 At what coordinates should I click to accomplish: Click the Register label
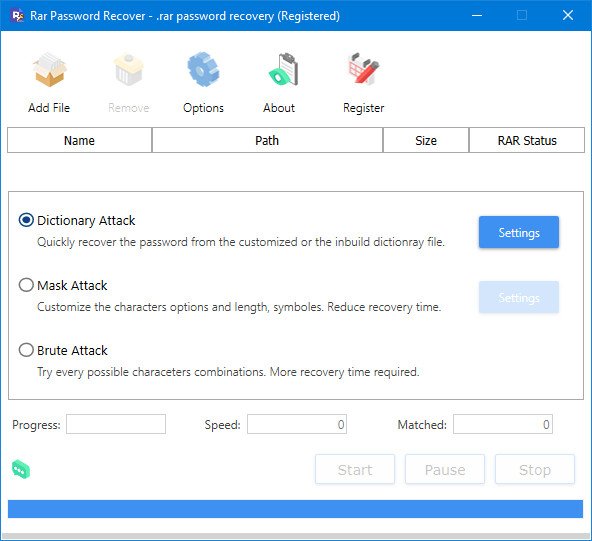click(x=364, y=108)
